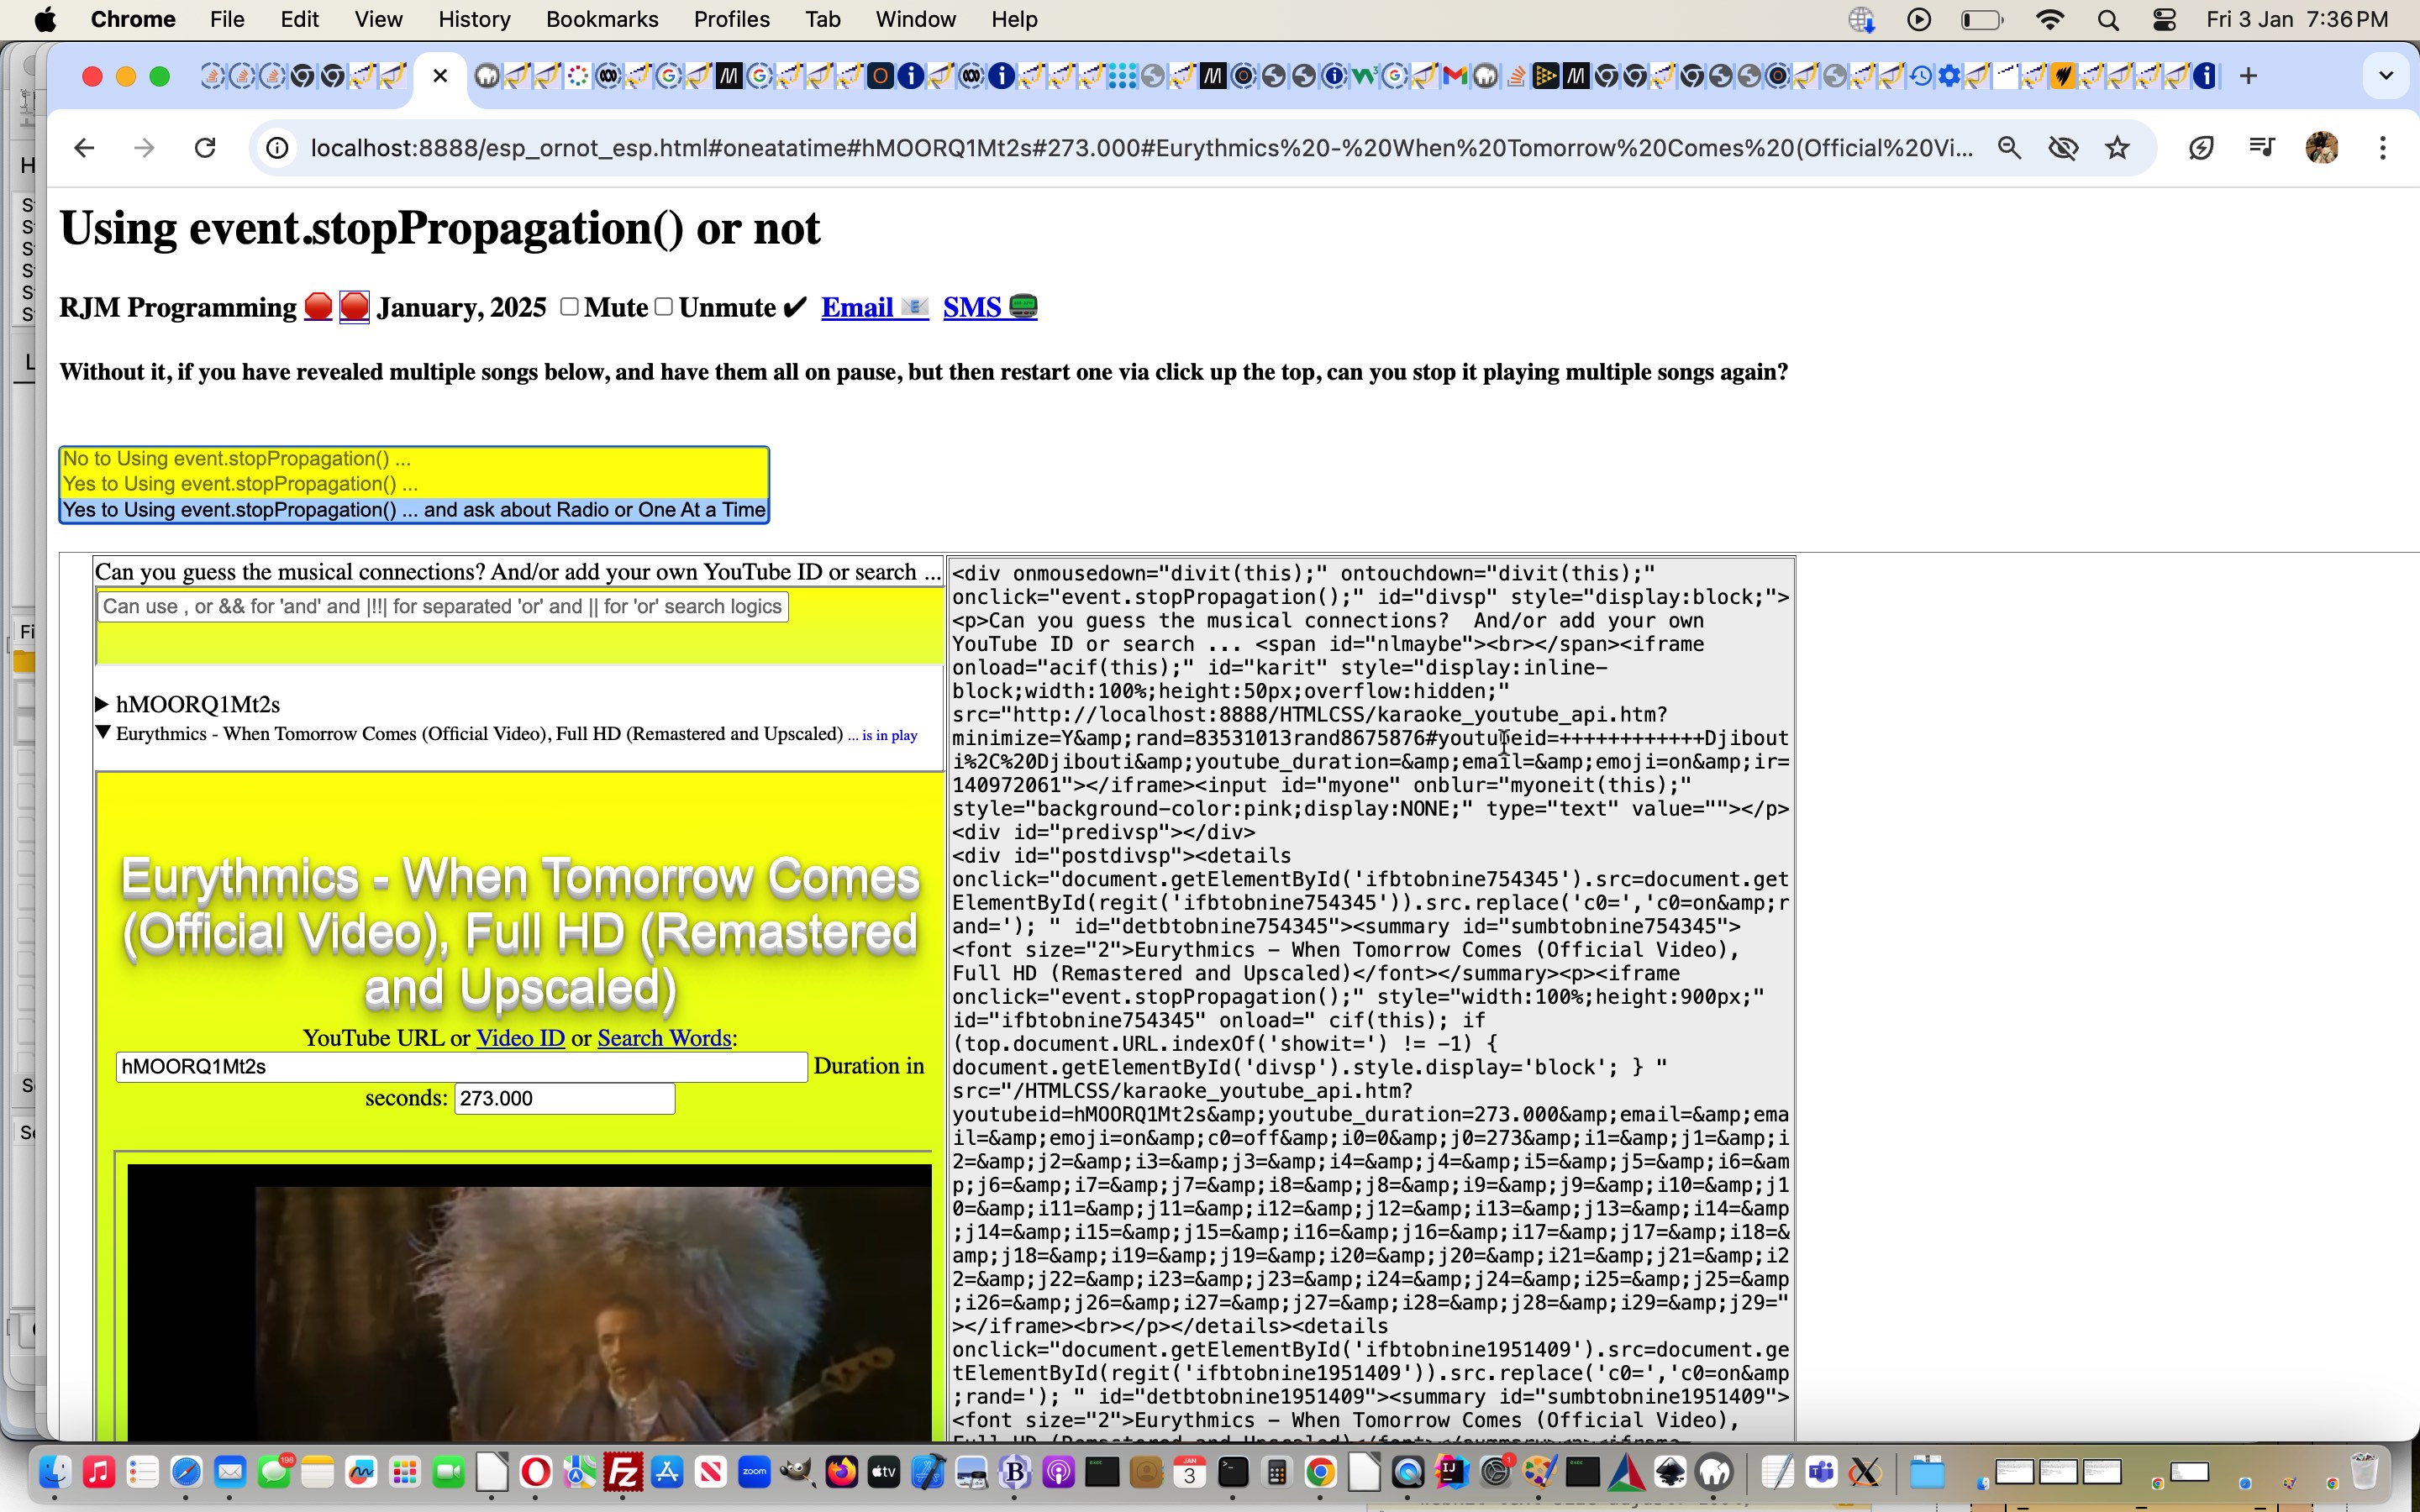Open the File menu
Screen dimensions: 2420x1512
tap(227, 20)
